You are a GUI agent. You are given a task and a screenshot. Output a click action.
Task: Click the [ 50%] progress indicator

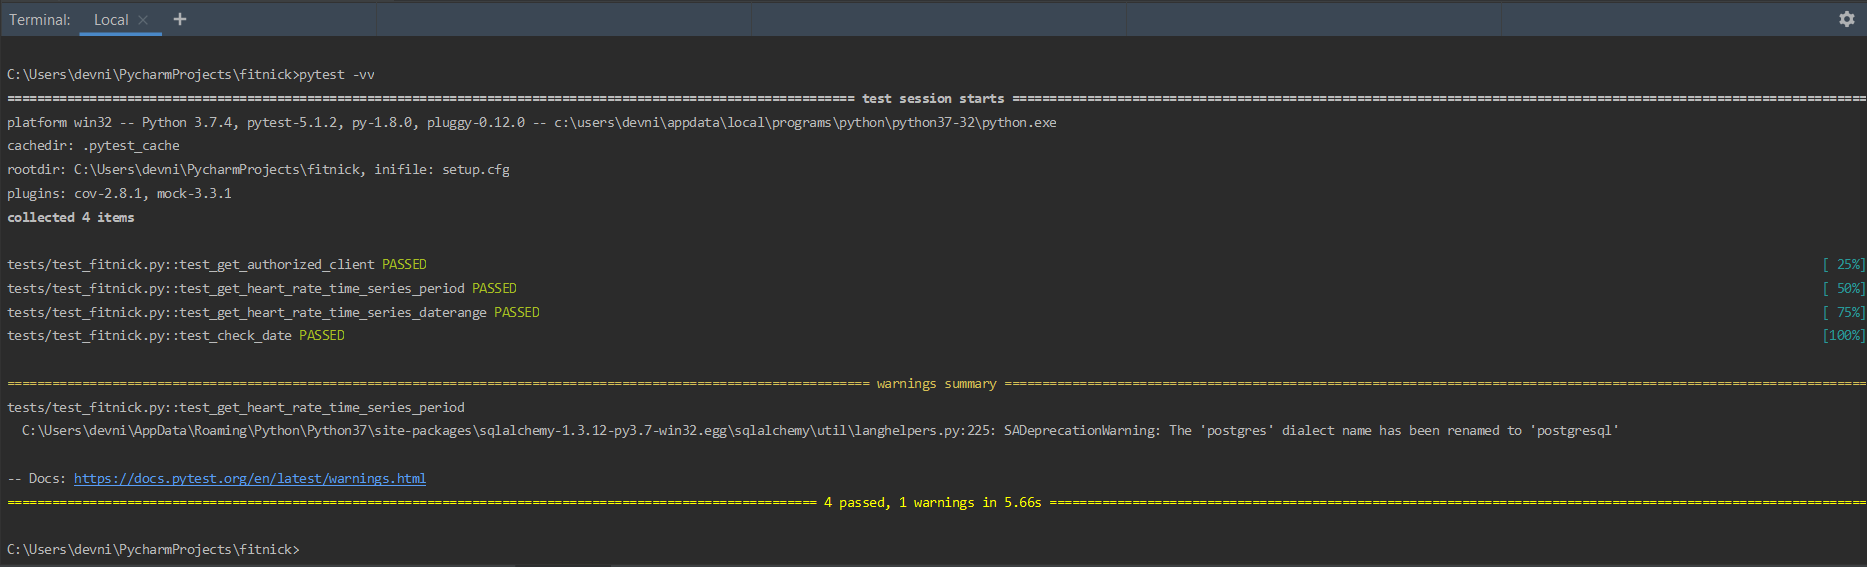pyautogui.click(x=1843, y=288)
